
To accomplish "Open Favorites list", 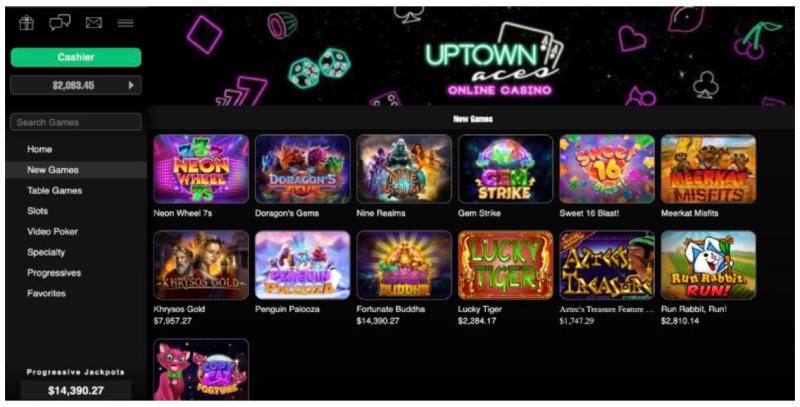I will [x=46, y=293].
